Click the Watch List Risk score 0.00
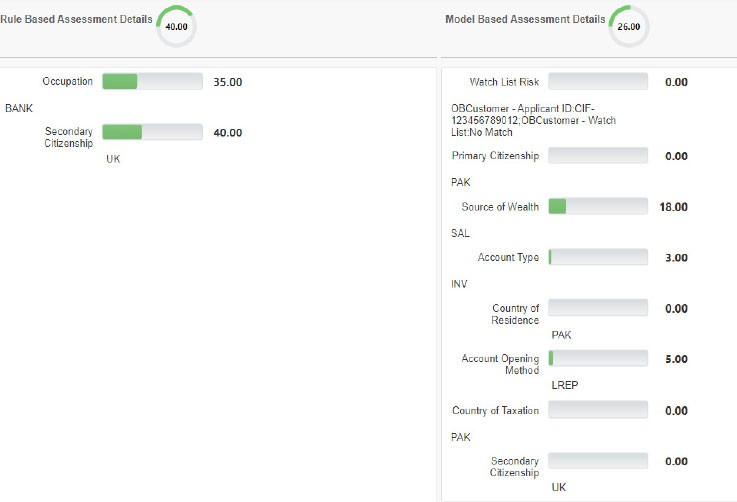Viewport: 737px width, 502px height. (676, 82)
